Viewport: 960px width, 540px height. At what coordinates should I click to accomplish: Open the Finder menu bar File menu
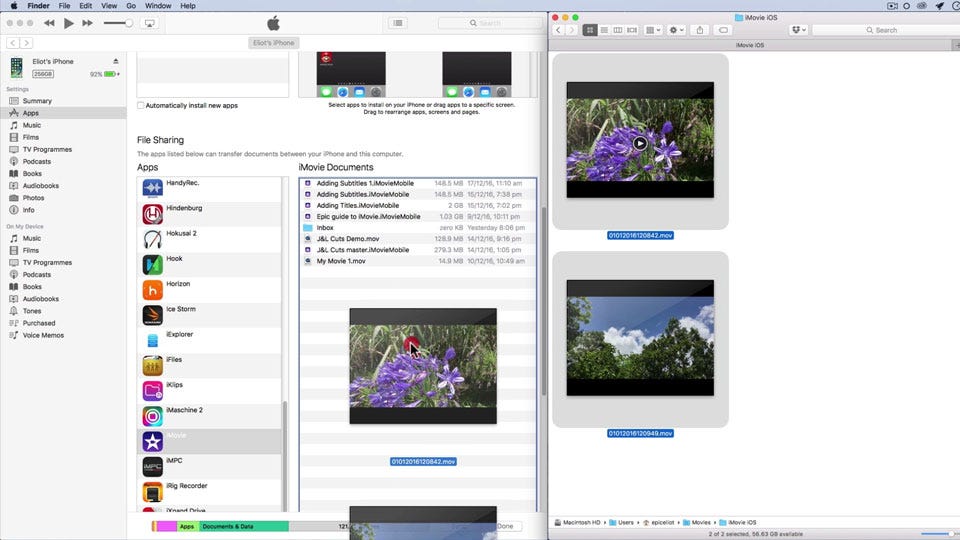64,6
